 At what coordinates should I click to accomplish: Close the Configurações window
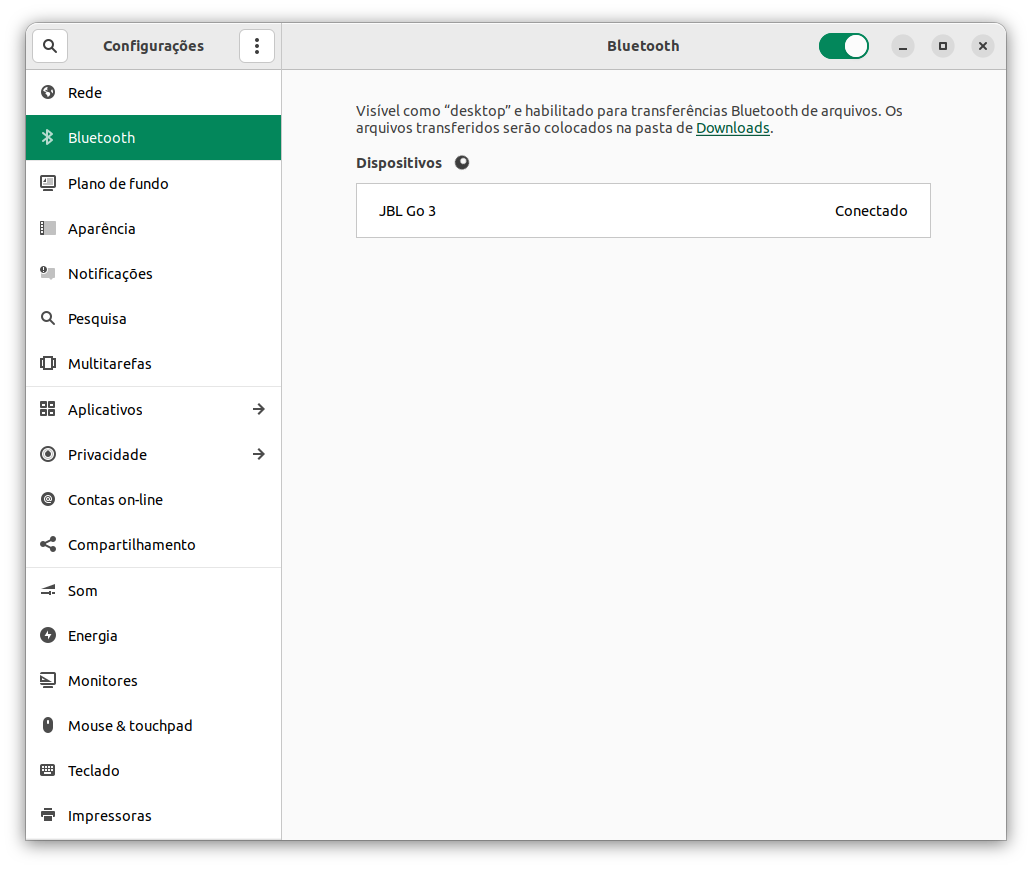pyautogui.click(x=983, y=46)
